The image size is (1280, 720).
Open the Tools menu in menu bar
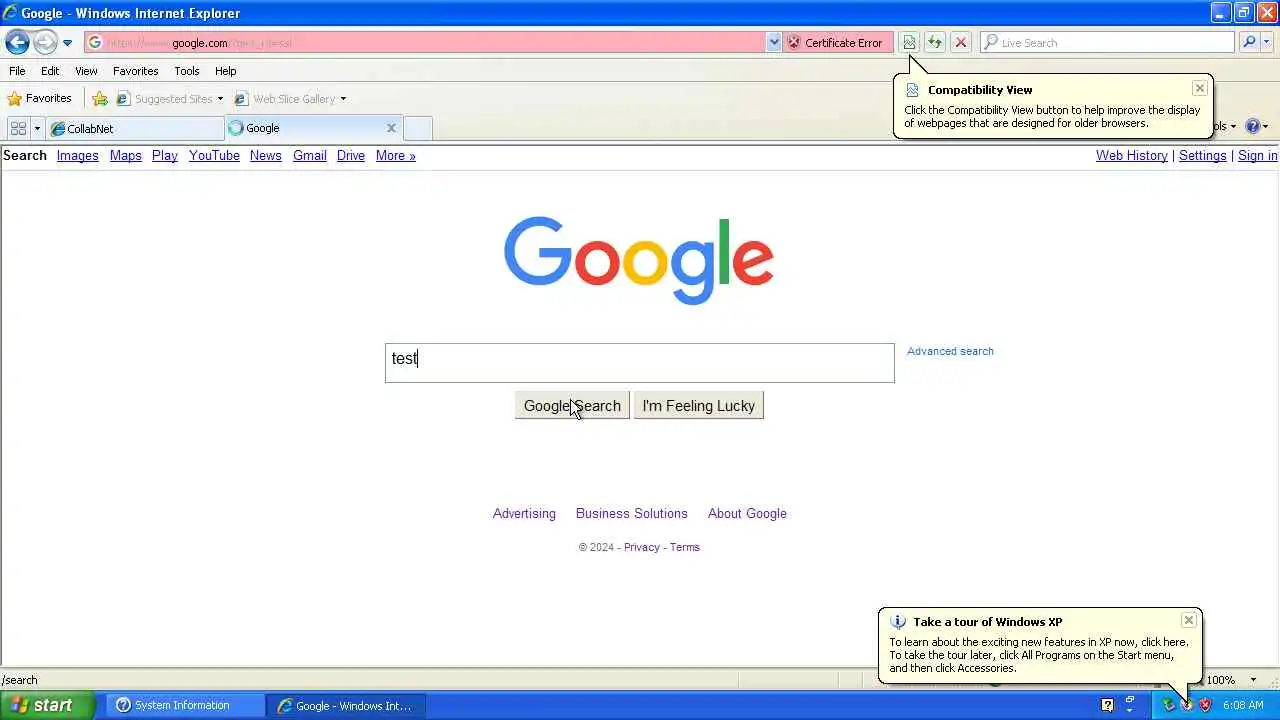[x=186, y=71]
